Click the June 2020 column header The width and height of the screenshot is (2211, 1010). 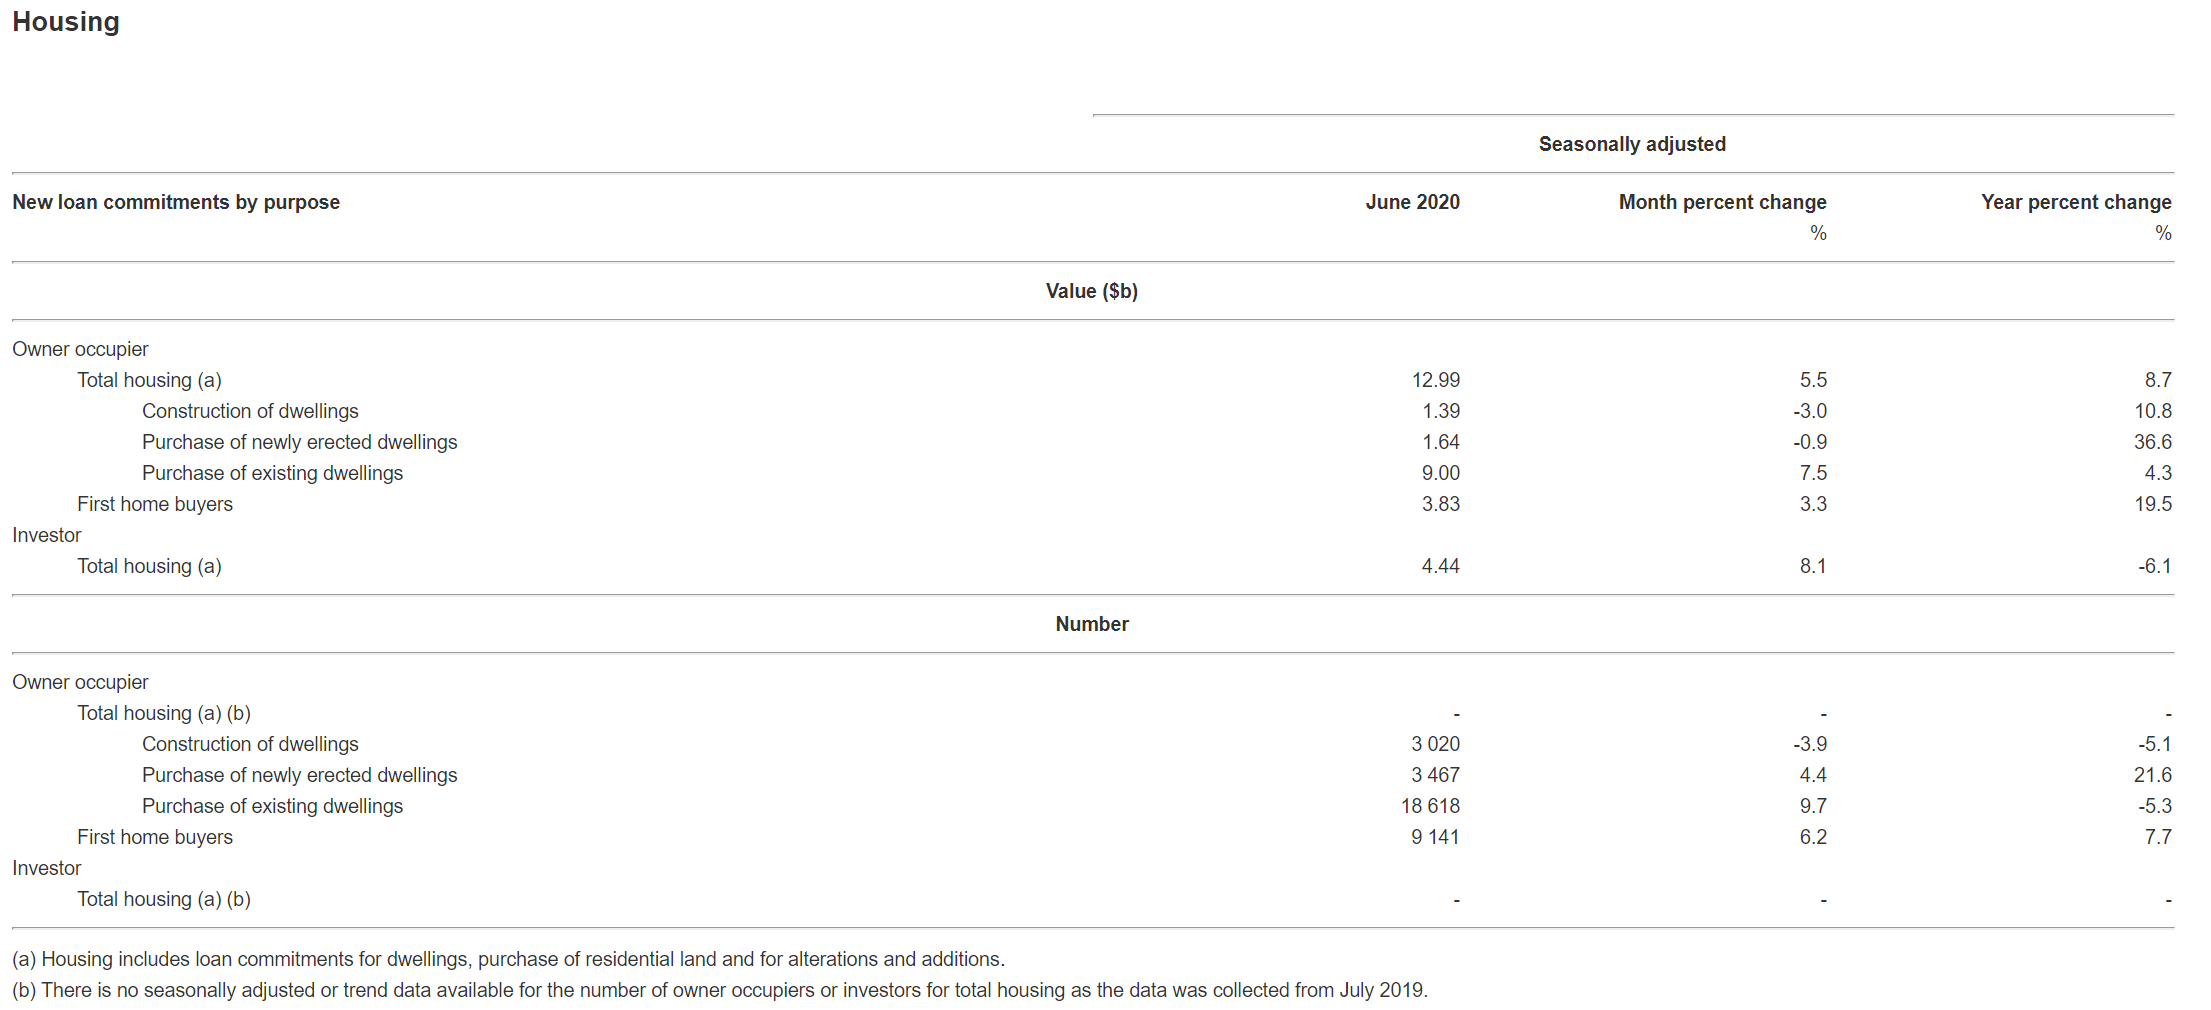click(1412, 202)
